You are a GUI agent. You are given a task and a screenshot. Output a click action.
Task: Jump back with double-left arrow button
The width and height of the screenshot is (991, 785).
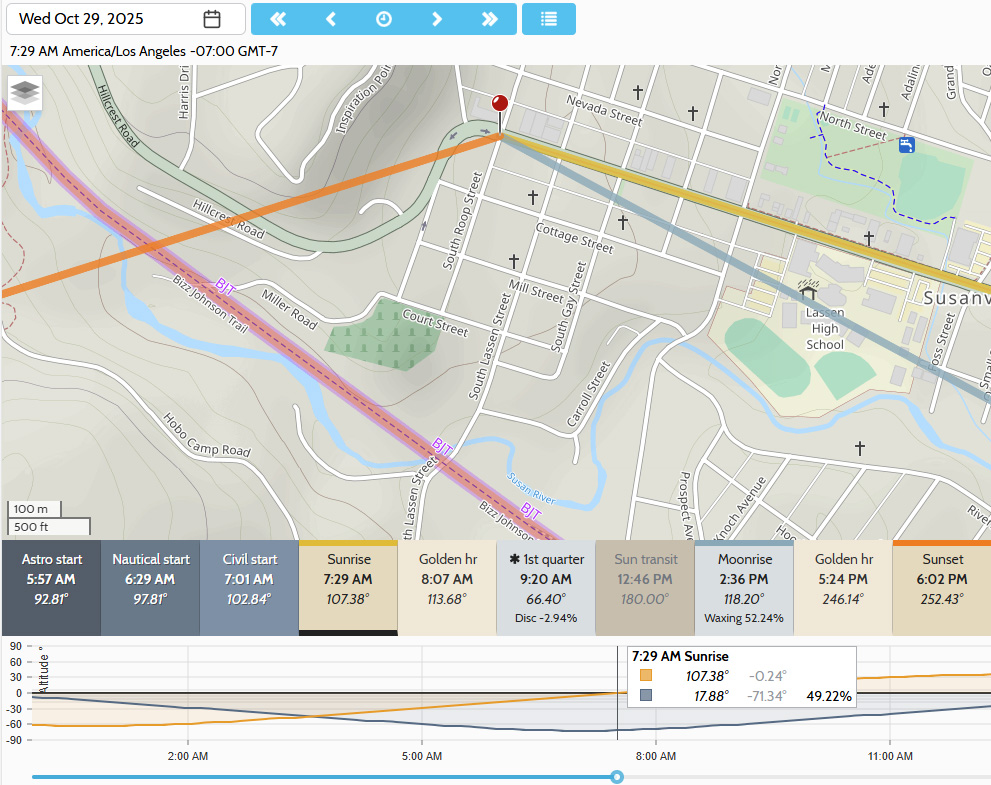(x=278, y=19)
